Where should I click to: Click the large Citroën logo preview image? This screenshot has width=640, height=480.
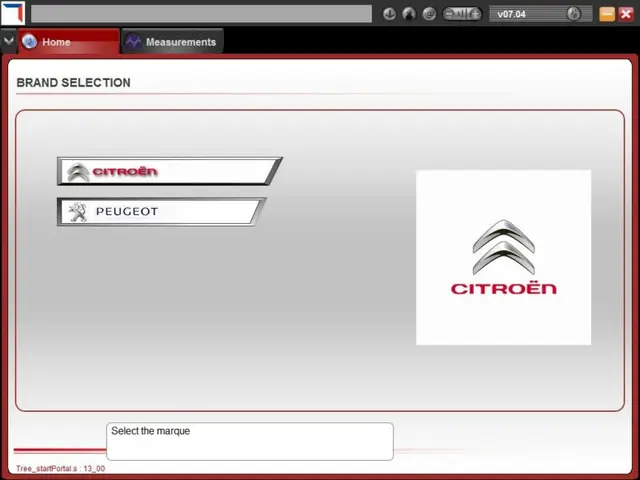coord(503,258)
